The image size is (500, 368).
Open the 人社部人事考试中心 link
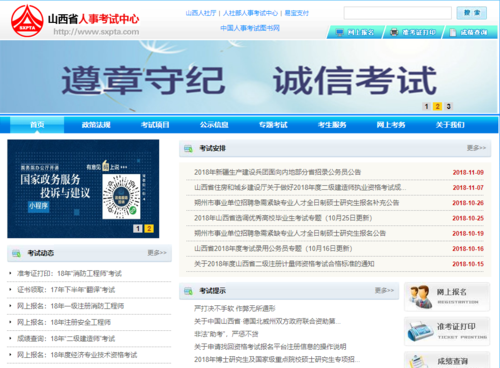pos(250,13)
